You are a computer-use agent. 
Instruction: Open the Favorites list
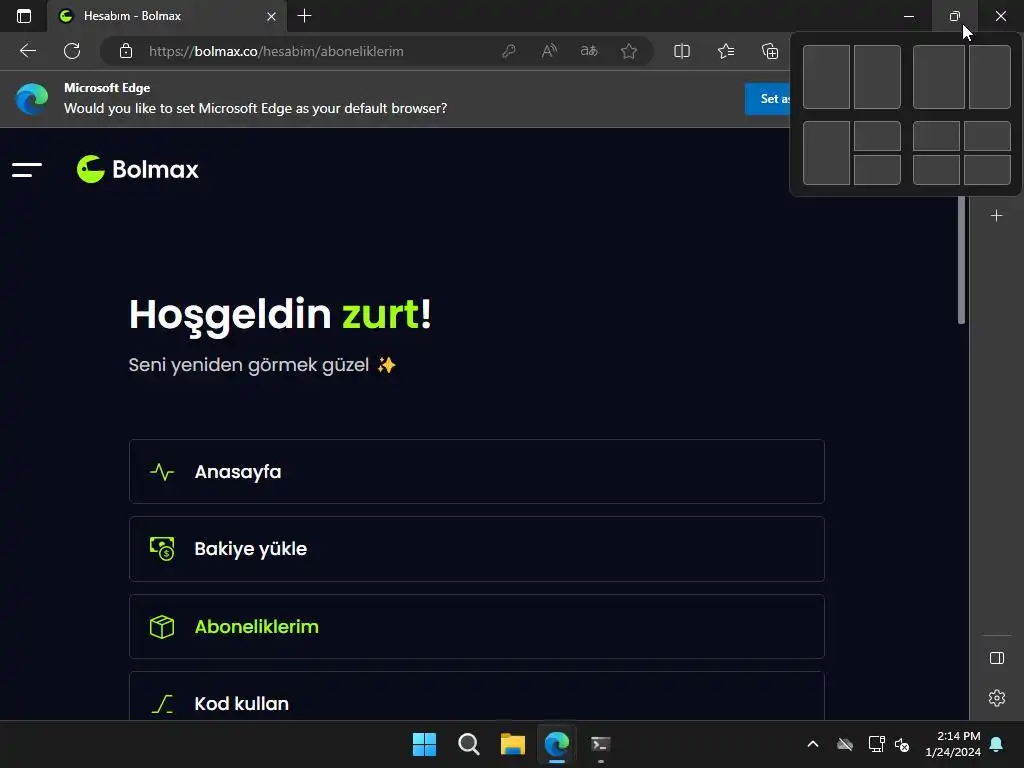726,51
